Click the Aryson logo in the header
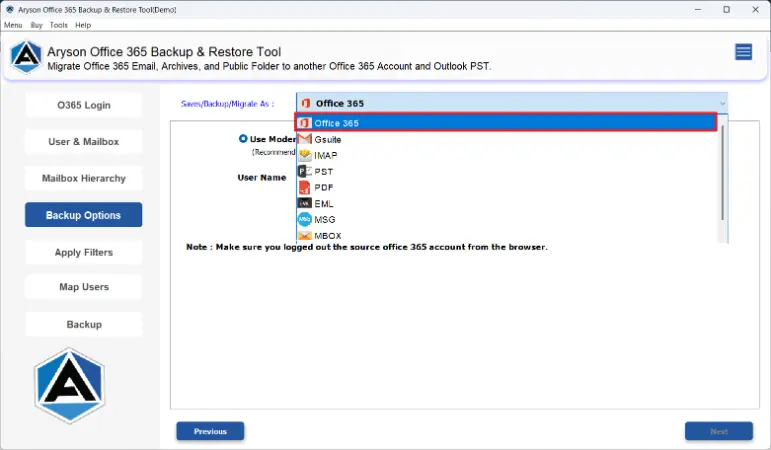Image resolution: width=771 pixels, height=450 pixels. coord(26,57)
